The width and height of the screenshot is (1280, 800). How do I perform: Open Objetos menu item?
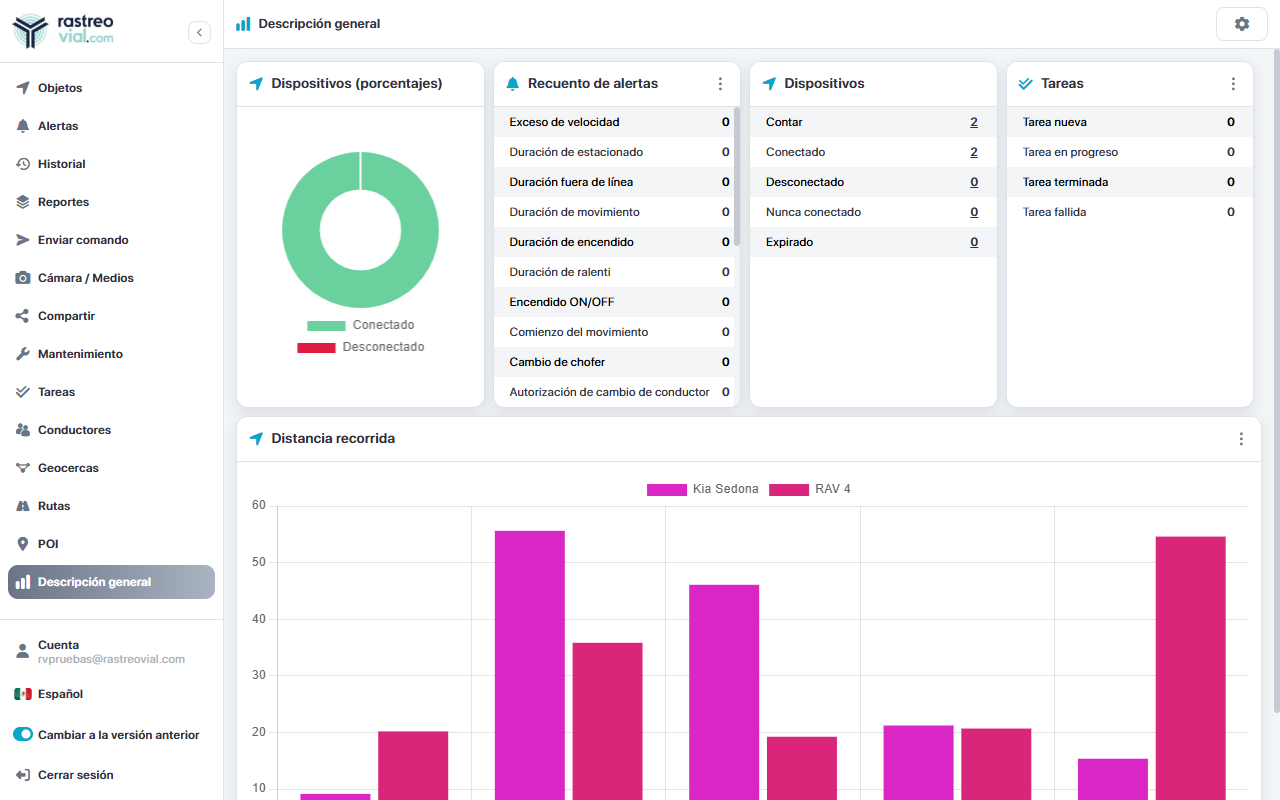111,88
